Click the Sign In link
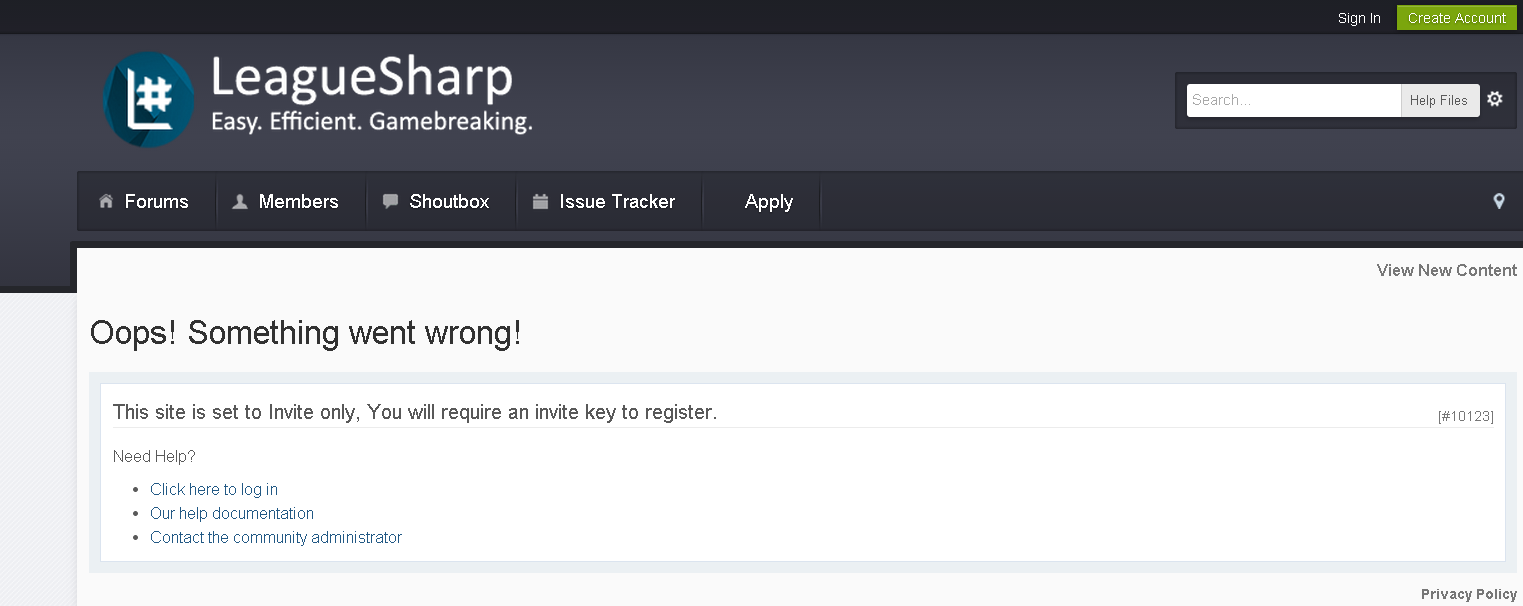 [1359, 18]
